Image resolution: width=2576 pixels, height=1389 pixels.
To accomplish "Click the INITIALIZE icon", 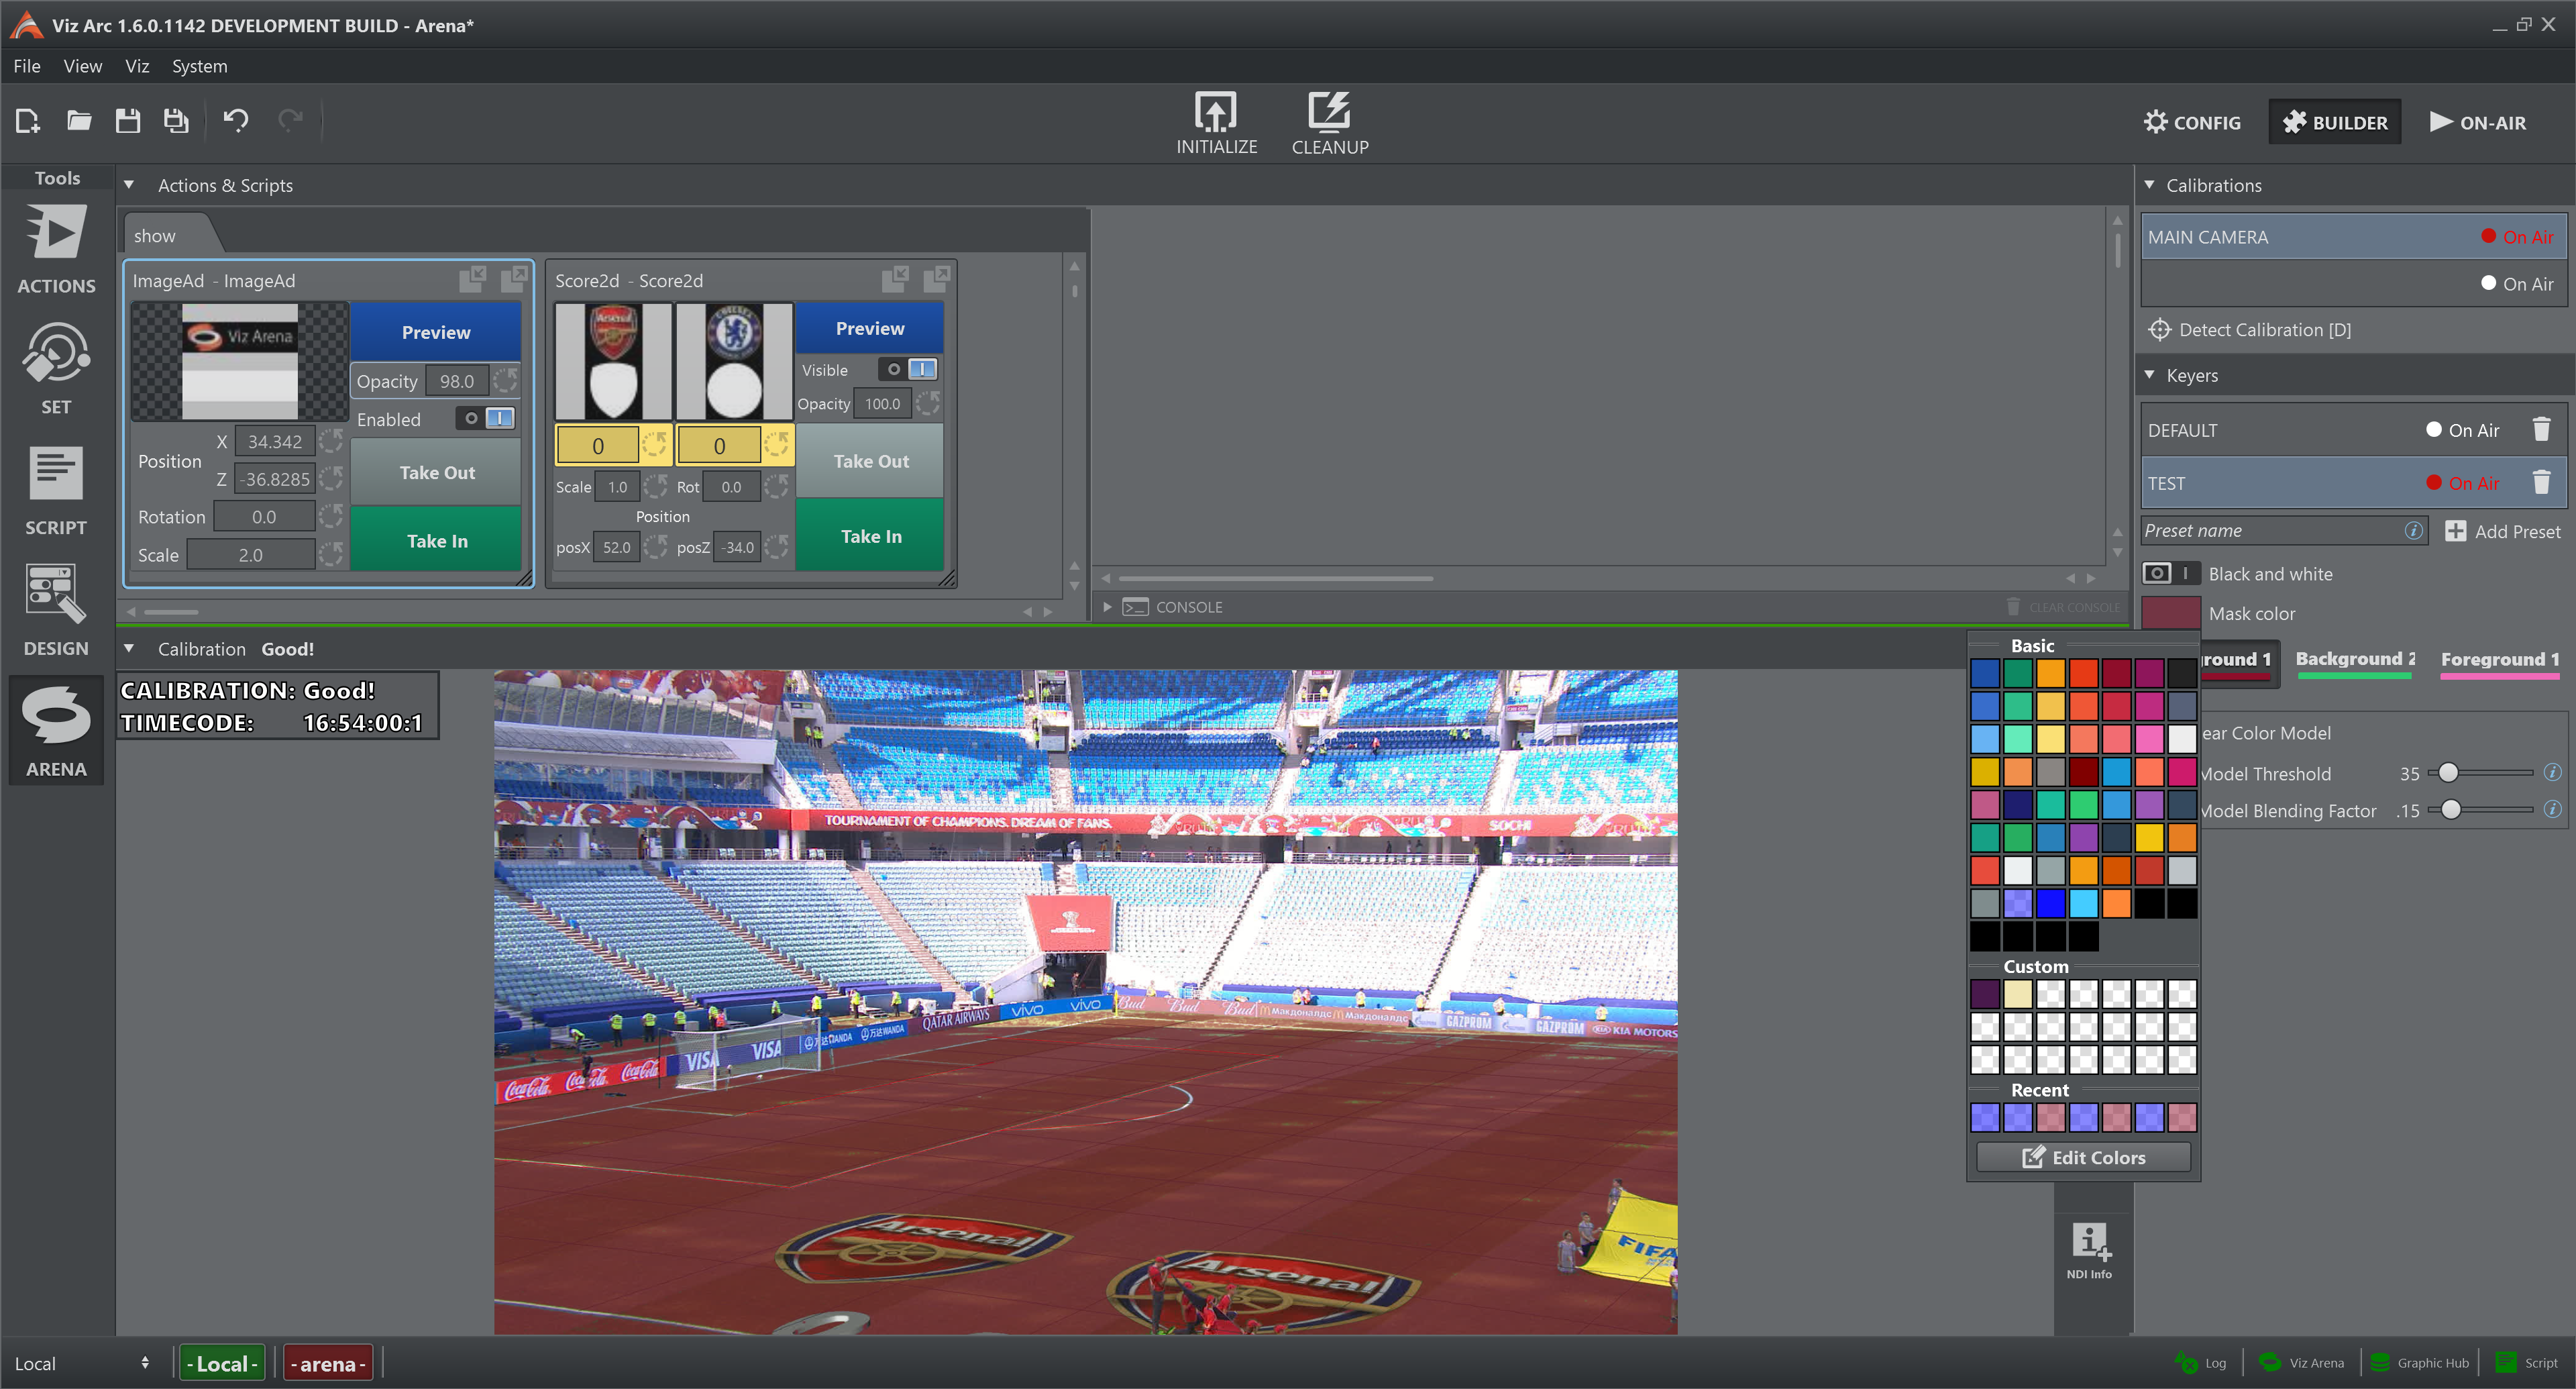I will [1215, 112].
